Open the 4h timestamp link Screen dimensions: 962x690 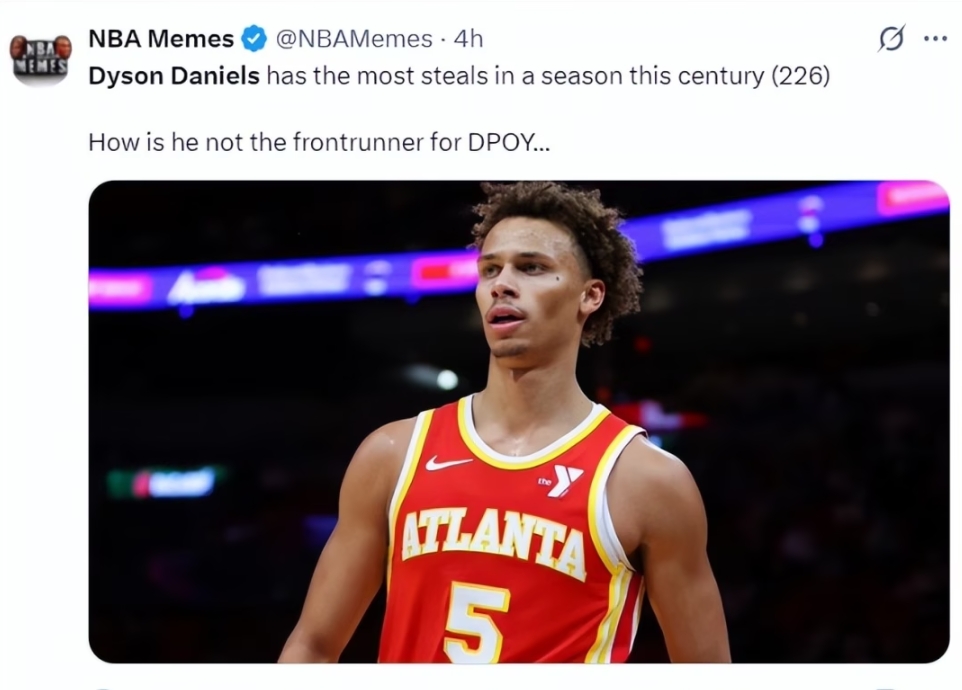tap(468, 39)
